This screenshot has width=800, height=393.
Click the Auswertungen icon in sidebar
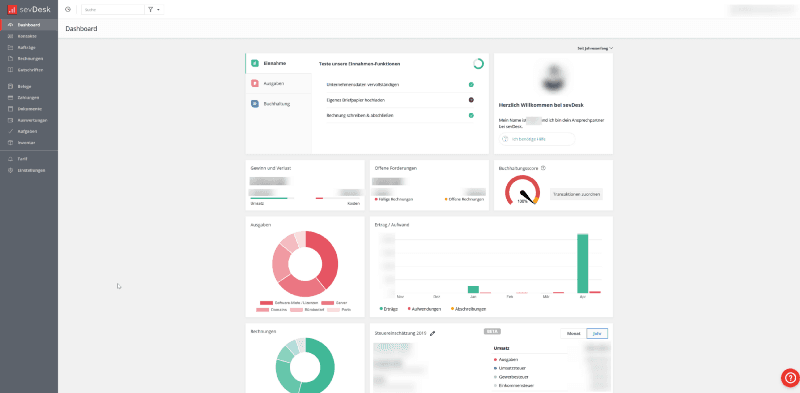point(11,120)
